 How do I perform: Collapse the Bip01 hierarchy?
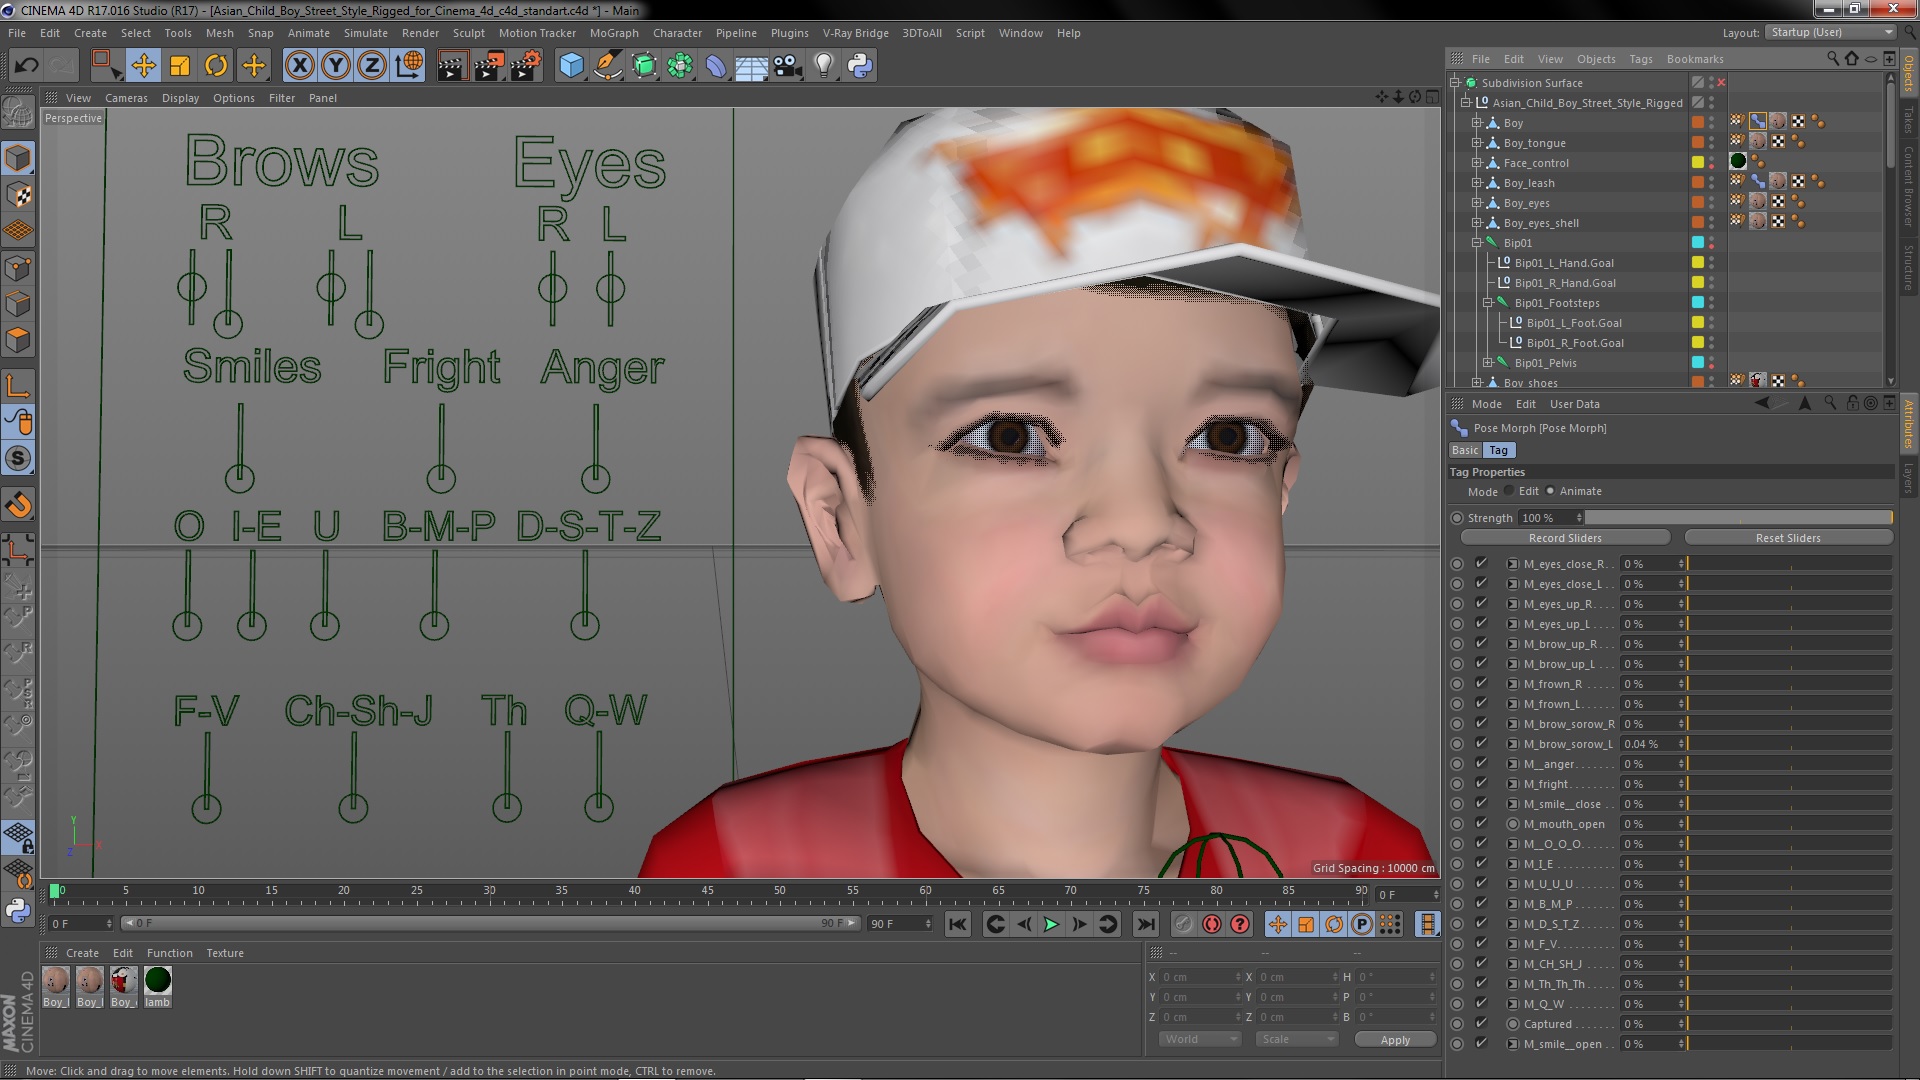[1476, 243]
